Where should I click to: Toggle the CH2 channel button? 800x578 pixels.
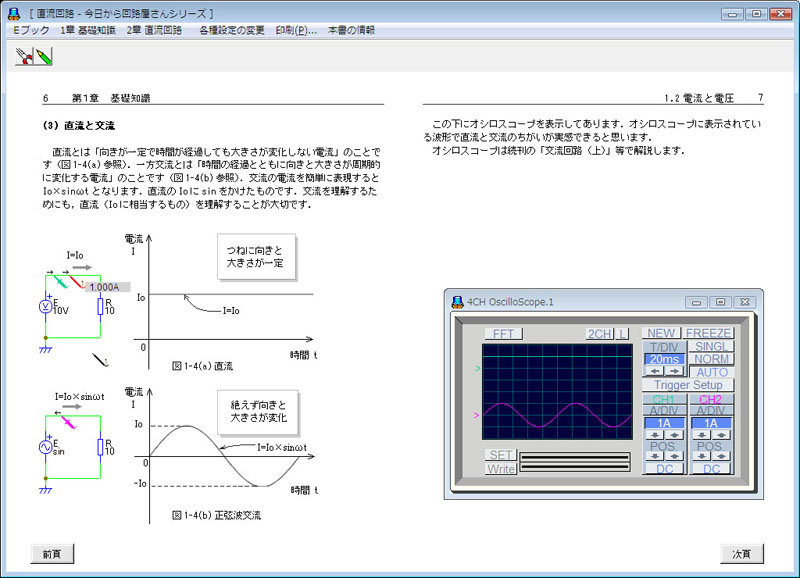pyautogui.click(x=711, y=399)
